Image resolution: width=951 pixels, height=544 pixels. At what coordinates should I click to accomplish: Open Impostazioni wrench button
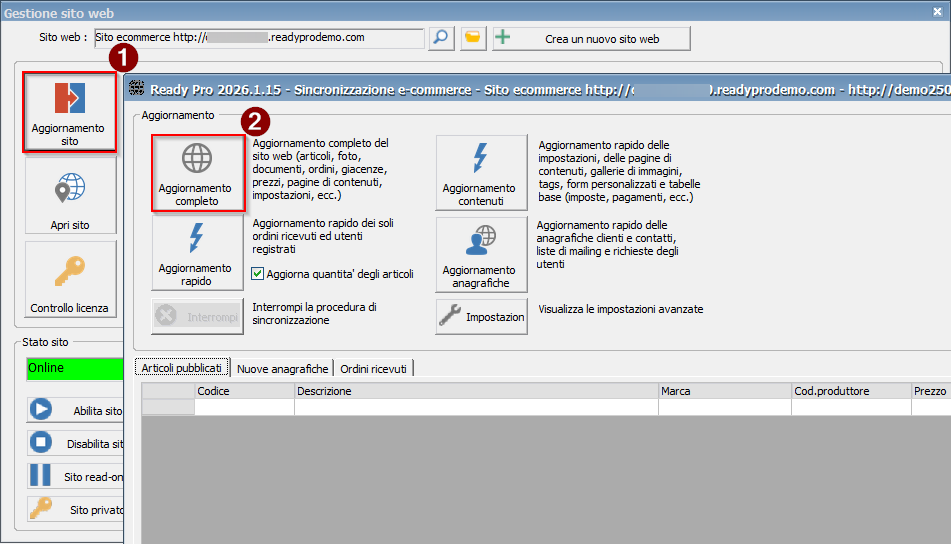point(481,316)
